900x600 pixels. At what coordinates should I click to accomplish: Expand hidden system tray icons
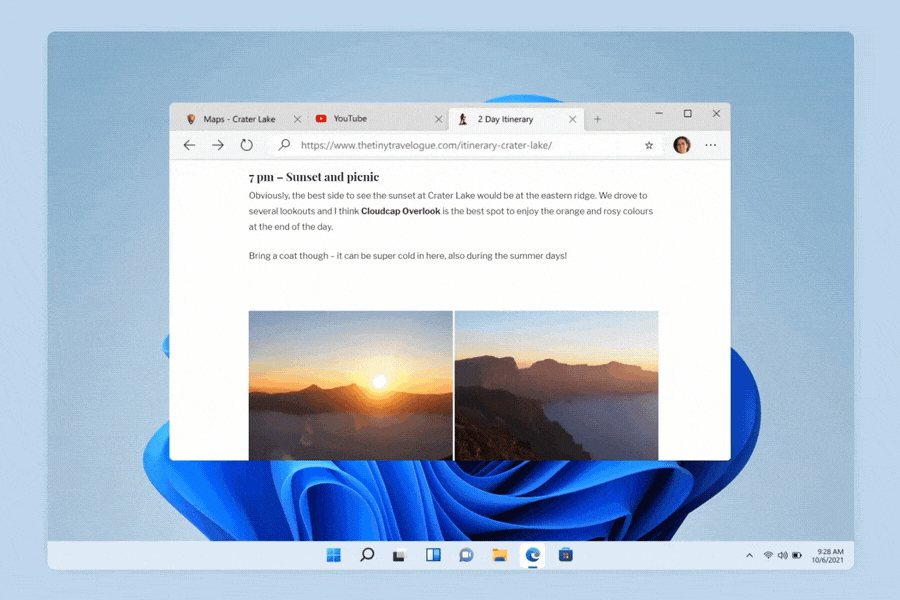(x=748, y=554)
